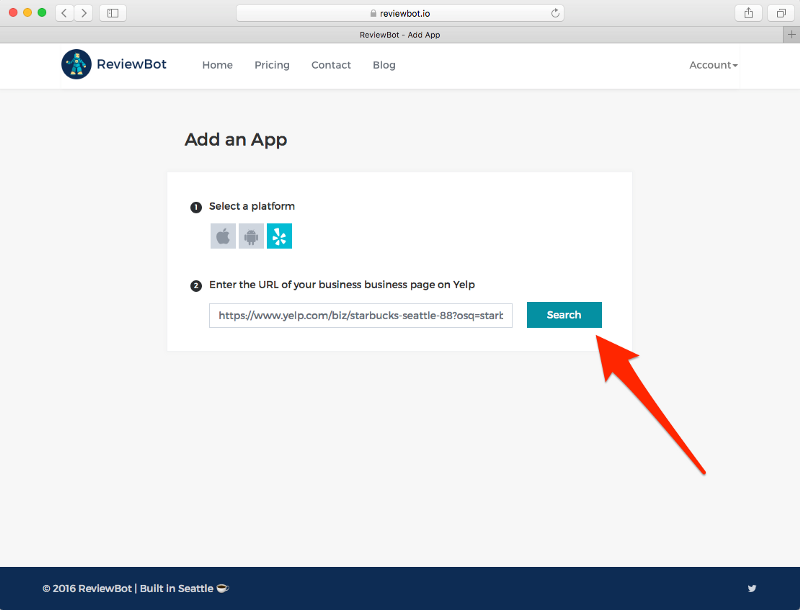Go to the Contact page

click(331, 65)
